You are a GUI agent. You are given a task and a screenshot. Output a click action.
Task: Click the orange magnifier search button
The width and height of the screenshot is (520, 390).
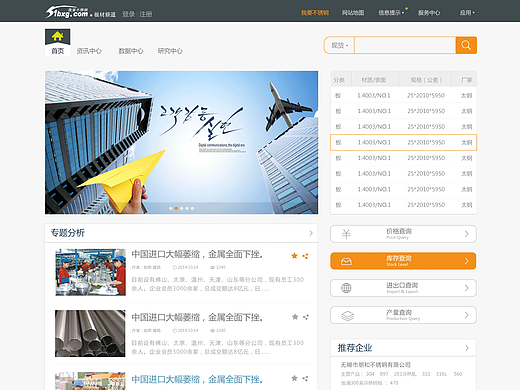tap(466, 45)
